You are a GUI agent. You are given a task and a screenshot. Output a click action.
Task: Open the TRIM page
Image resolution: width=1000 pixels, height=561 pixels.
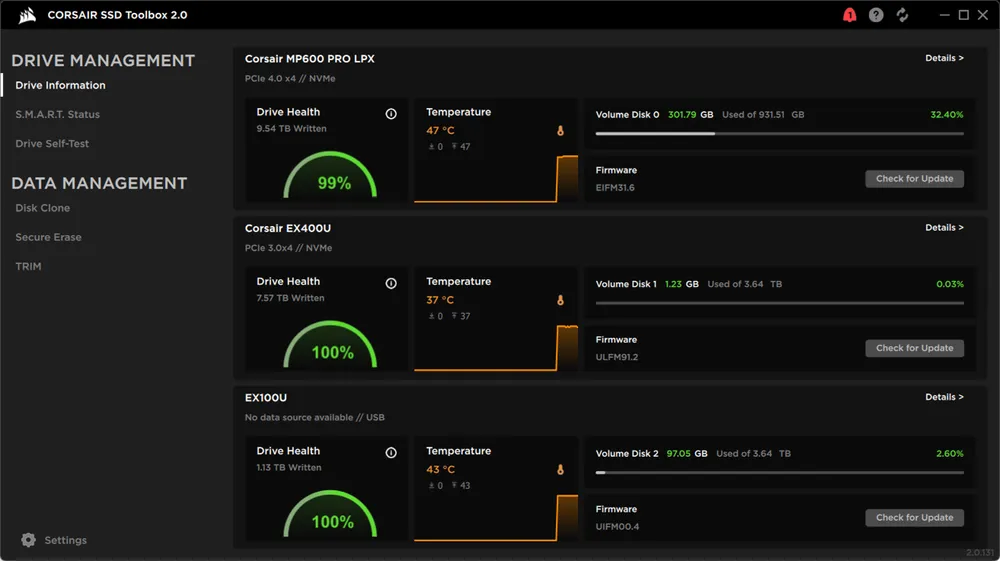[28, 266]
